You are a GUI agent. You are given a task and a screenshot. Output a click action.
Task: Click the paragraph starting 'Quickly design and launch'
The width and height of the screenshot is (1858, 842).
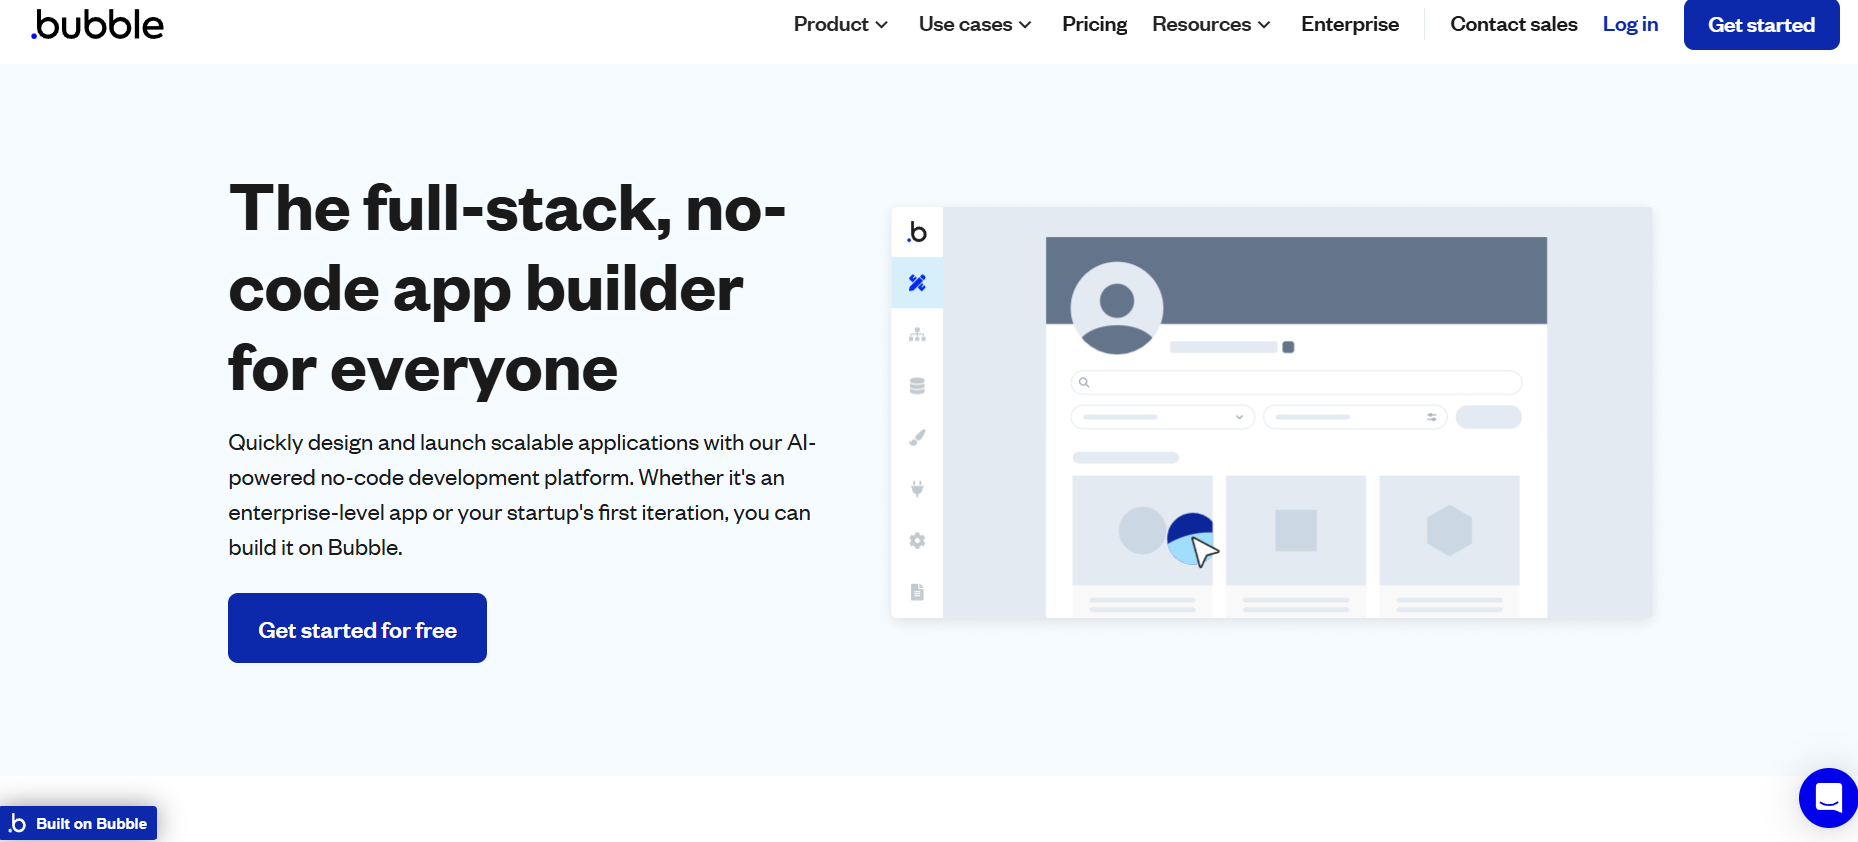pyautogui.click(x=522, y=495)
